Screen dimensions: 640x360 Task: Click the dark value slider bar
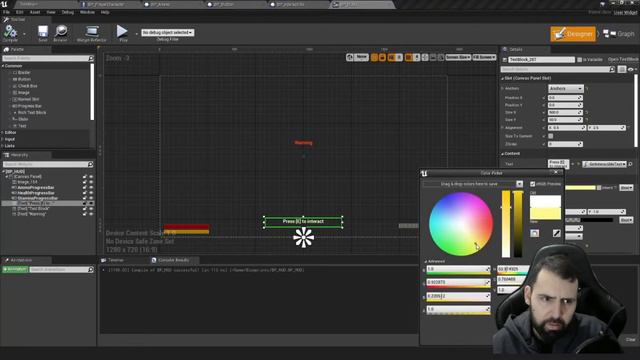click(518, 224)
